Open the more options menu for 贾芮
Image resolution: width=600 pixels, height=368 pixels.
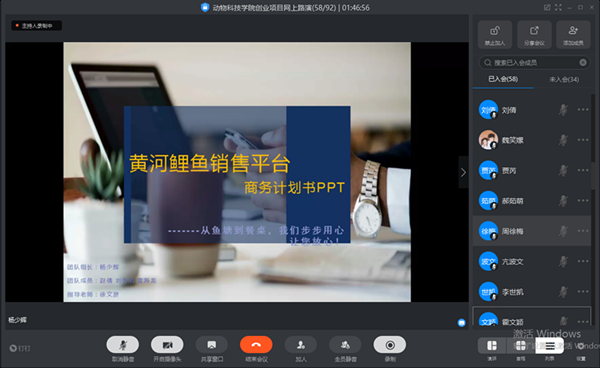pyautogui.click(x=583, y=170)
